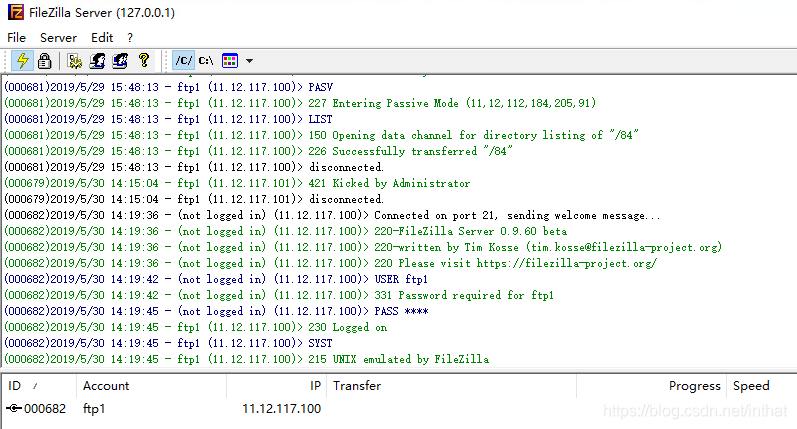
Task: Click the Transfer column header
Action: click(451, 386)
